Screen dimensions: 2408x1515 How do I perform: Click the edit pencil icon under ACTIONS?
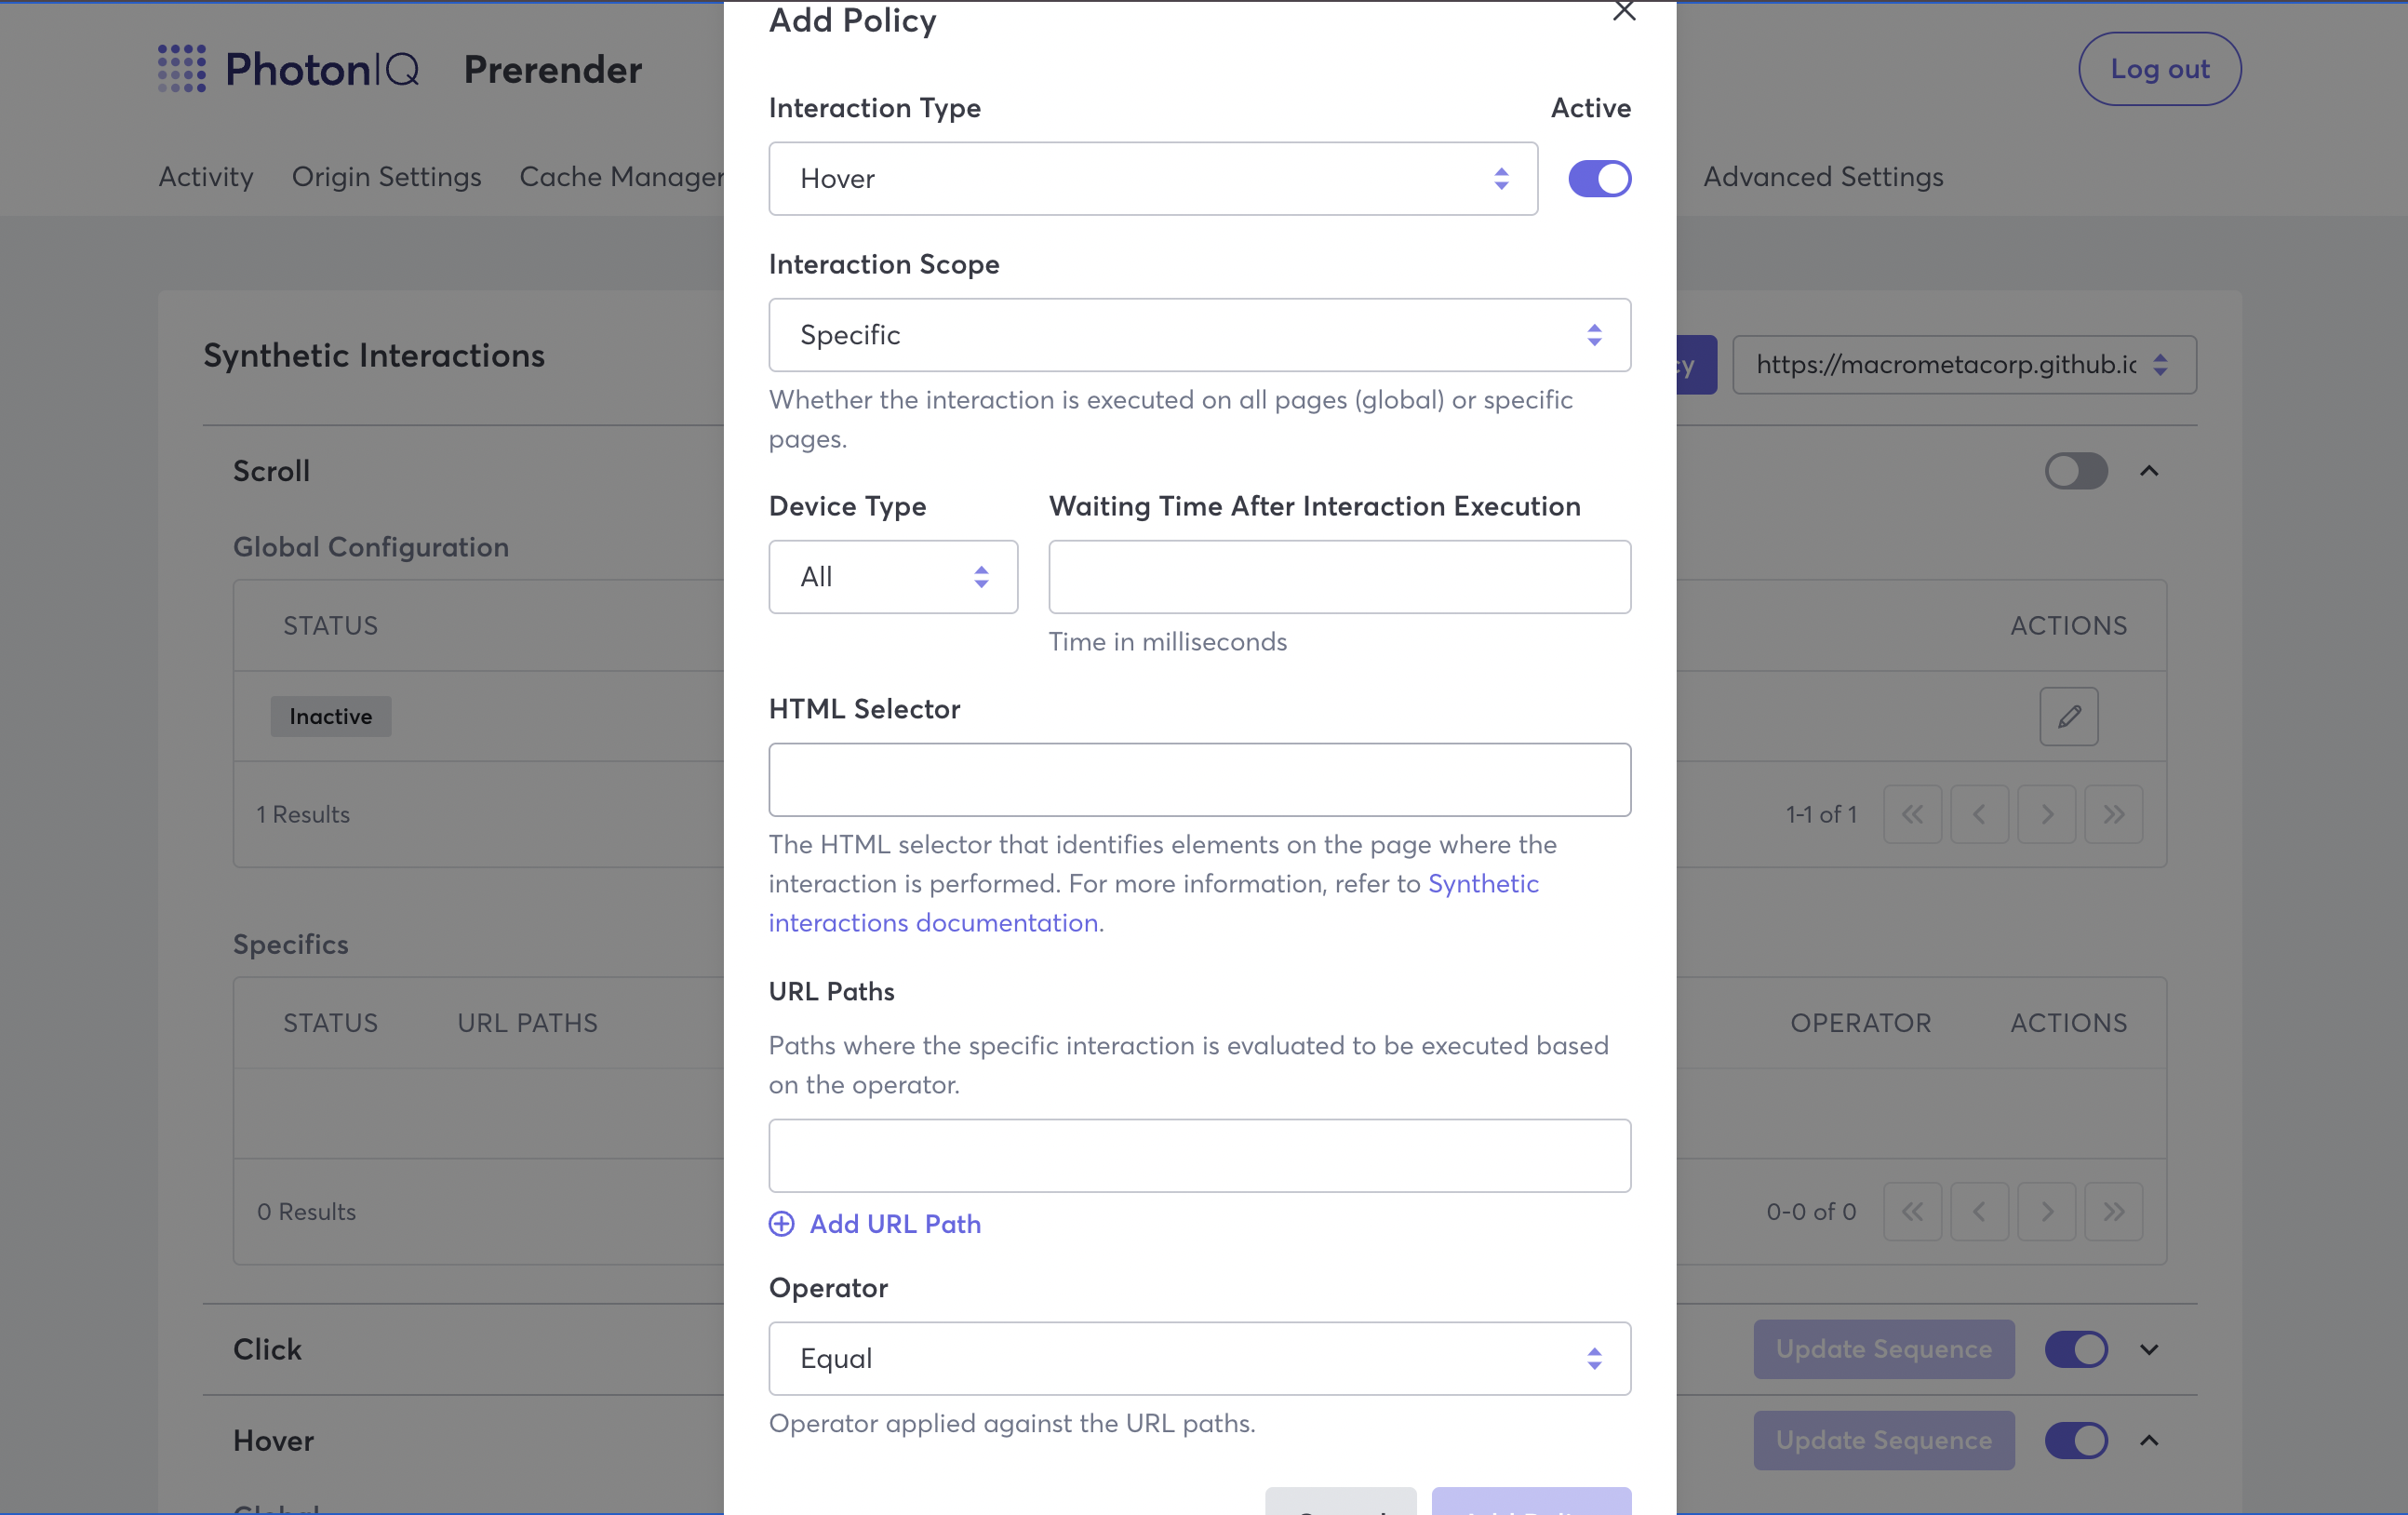[2068, 716]
